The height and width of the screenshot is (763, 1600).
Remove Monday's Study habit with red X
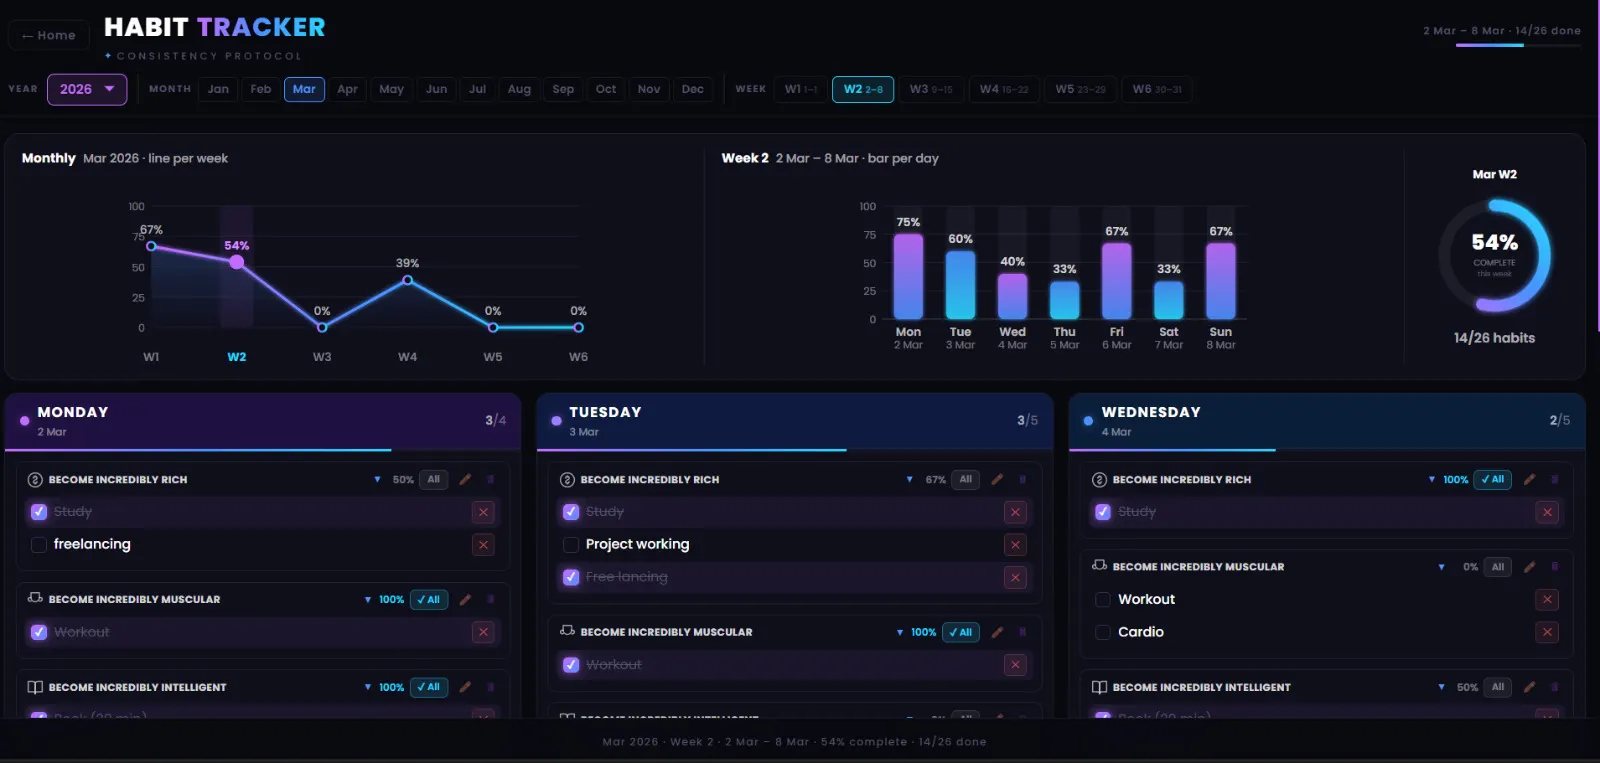pos(483,512)
